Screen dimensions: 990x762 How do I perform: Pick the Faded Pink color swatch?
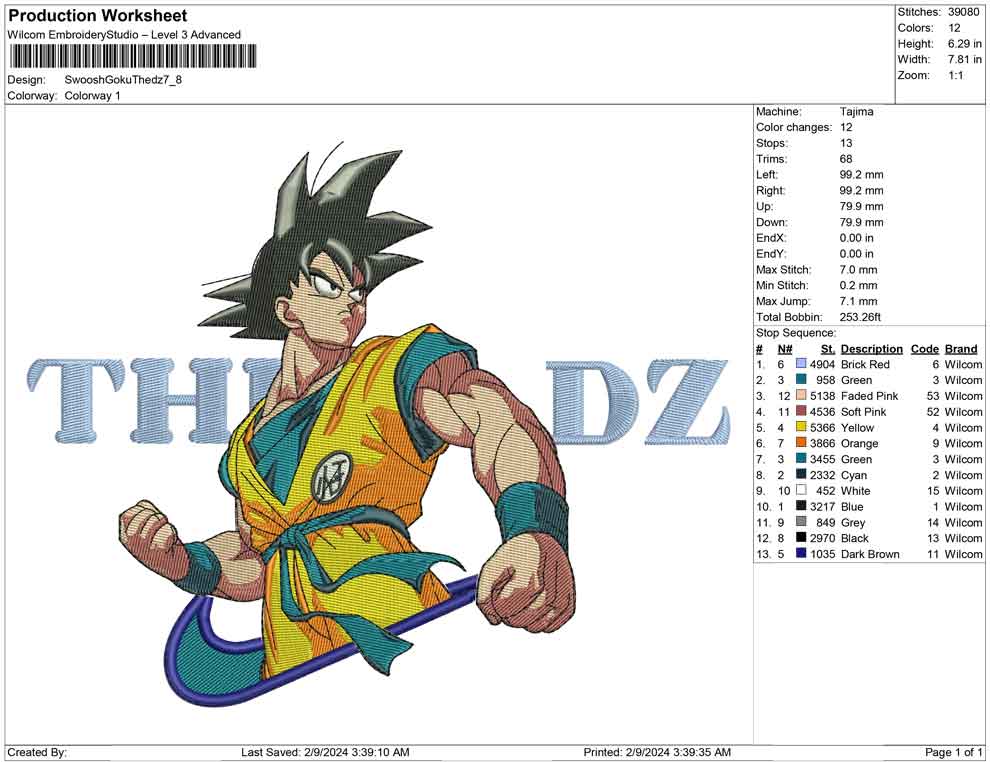click(801, 395)
